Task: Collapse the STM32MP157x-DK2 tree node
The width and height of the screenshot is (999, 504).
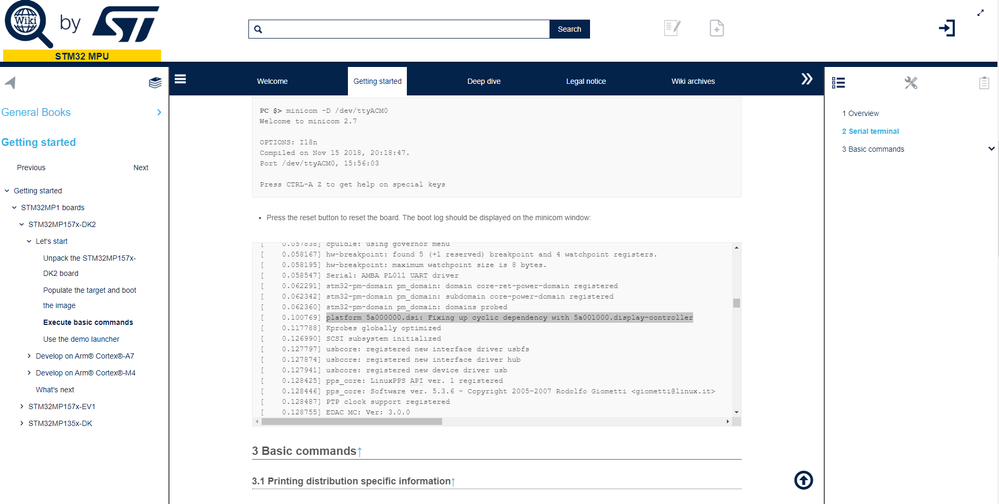Action: (22, 224)
